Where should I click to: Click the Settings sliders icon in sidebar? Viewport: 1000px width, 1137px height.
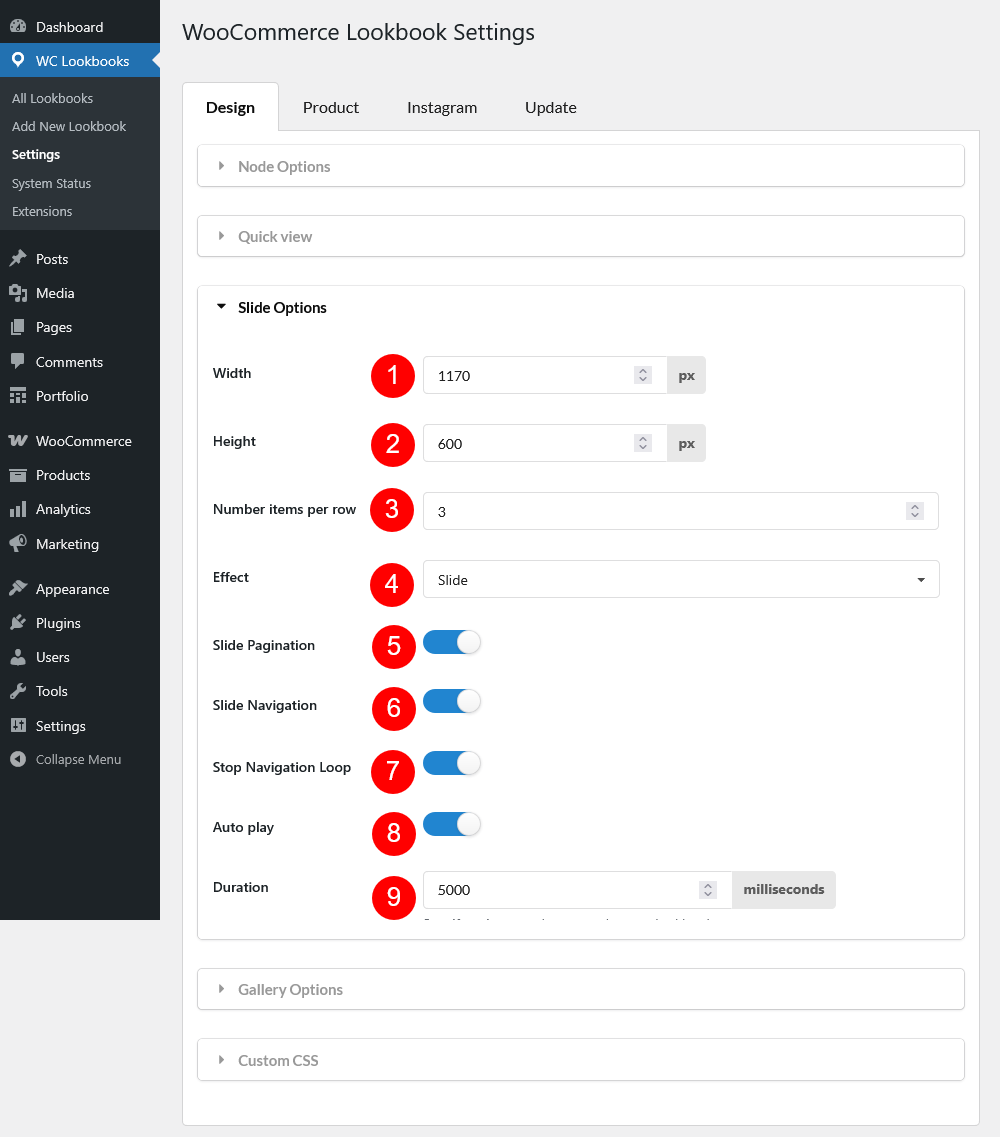tap(18, 725)
